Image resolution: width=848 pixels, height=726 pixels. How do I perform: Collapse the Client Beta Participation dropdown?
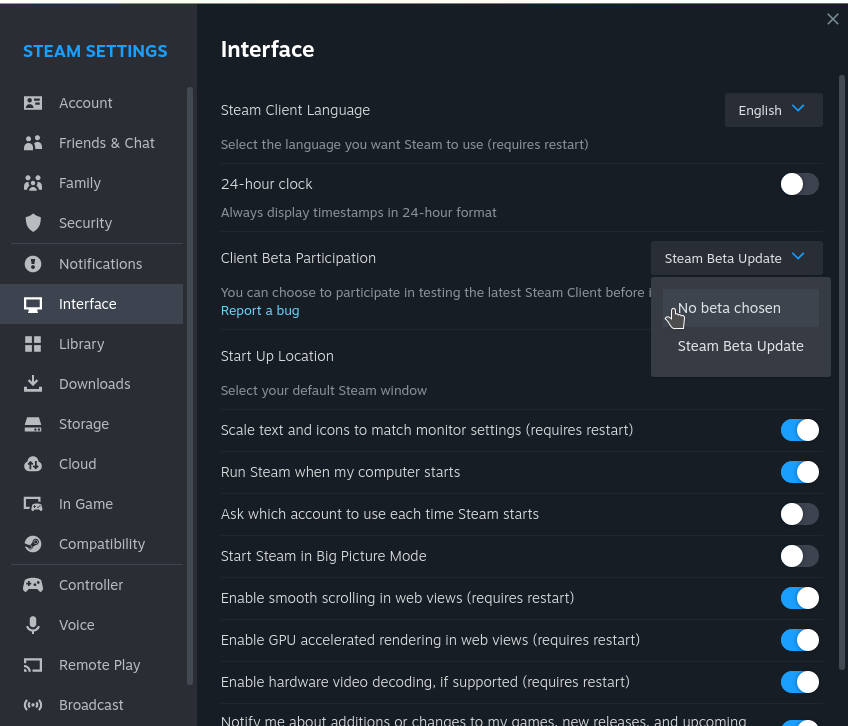tap(736, 258)
